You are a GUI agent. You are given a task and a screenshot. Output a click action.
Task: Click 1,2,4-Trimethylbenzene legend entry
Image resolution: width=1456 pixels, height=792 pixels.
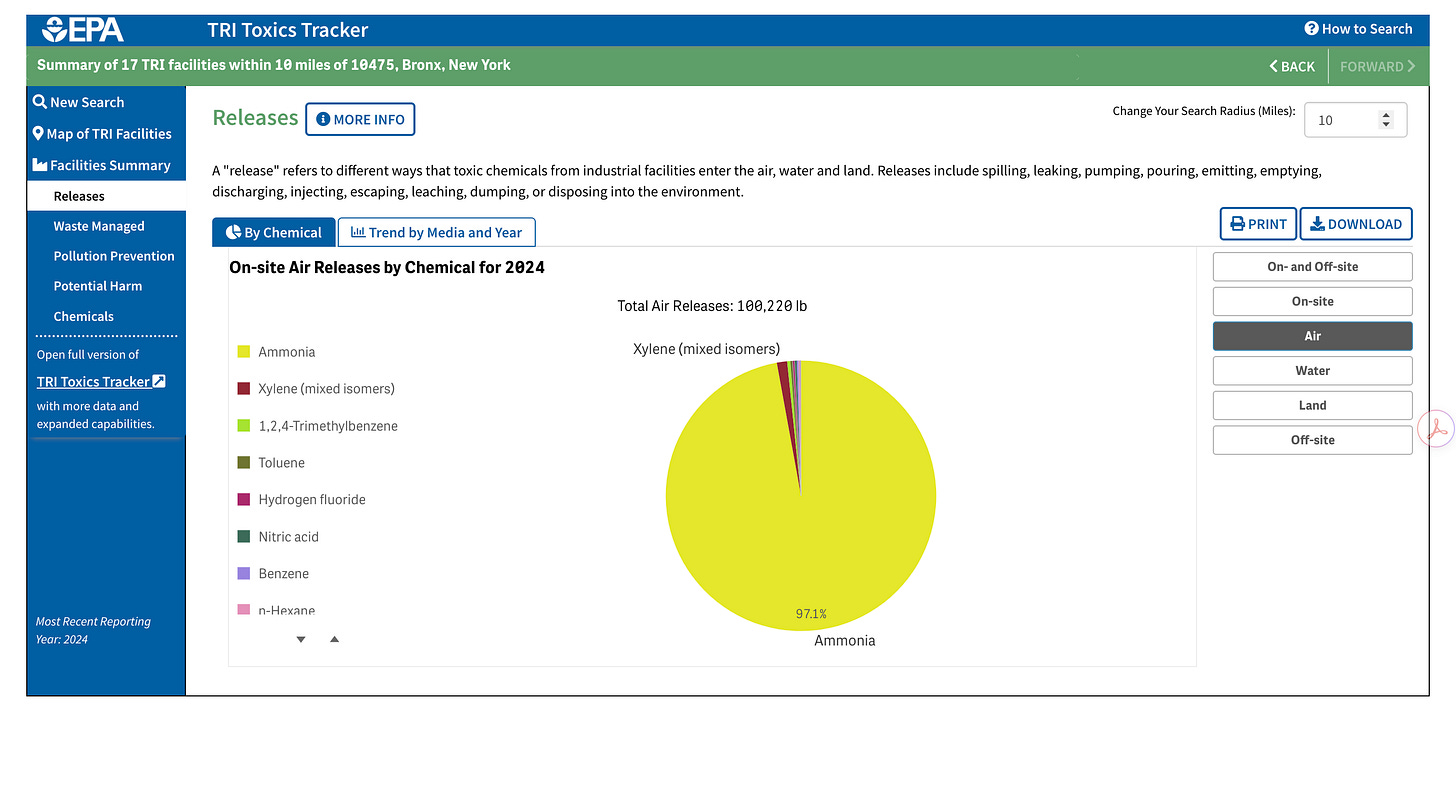tap(317, 426)
